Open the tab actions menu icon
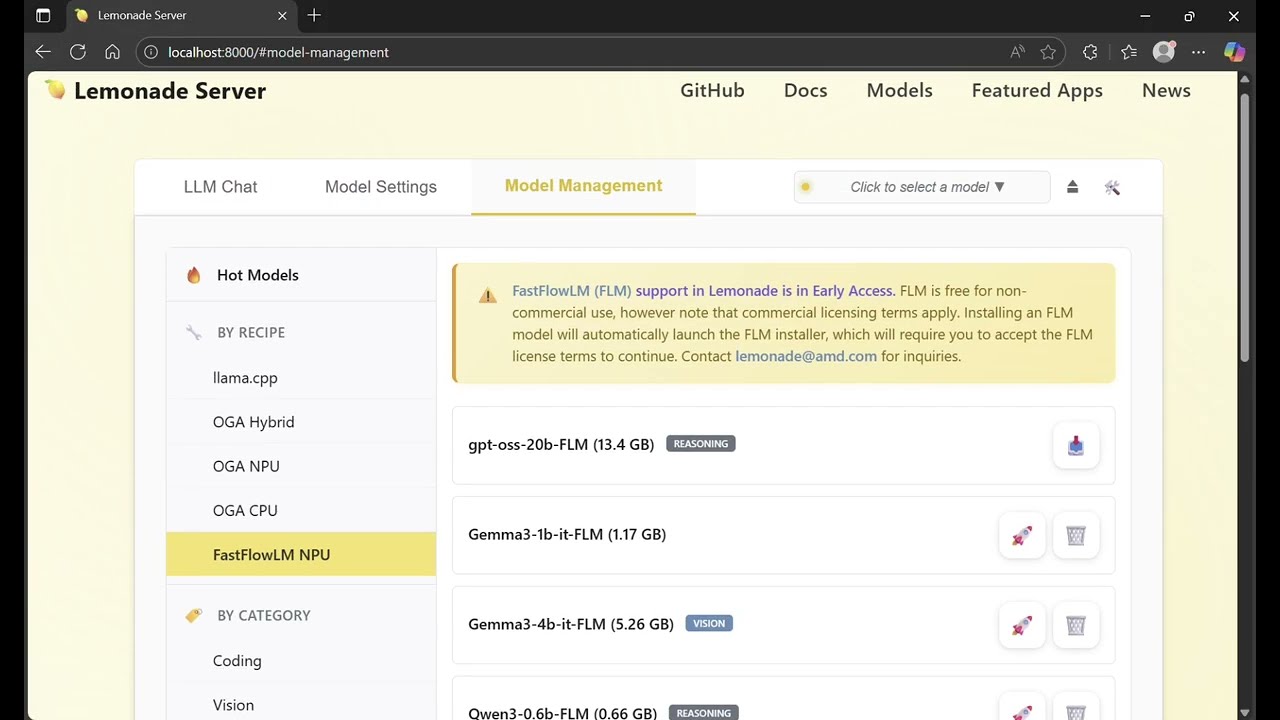 tap(43, 15)
